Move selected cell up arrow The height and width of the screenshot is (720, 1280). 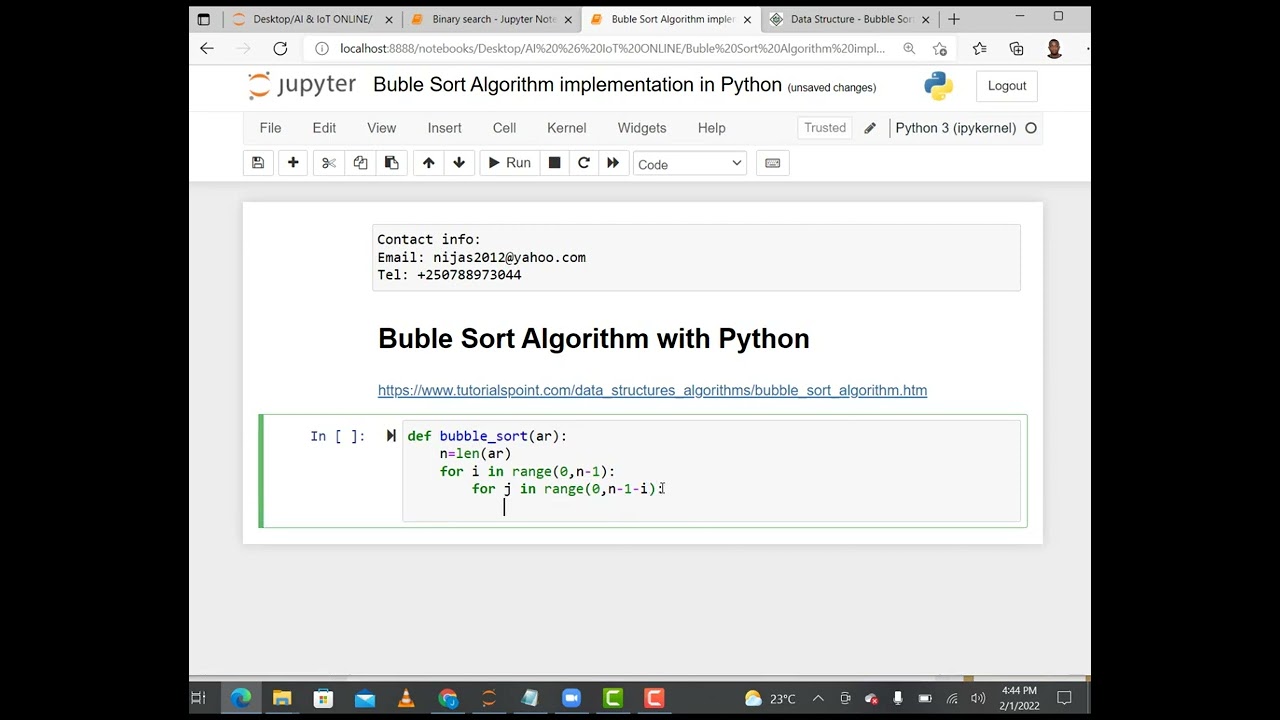pyautogui.click(x=428, y=163)
